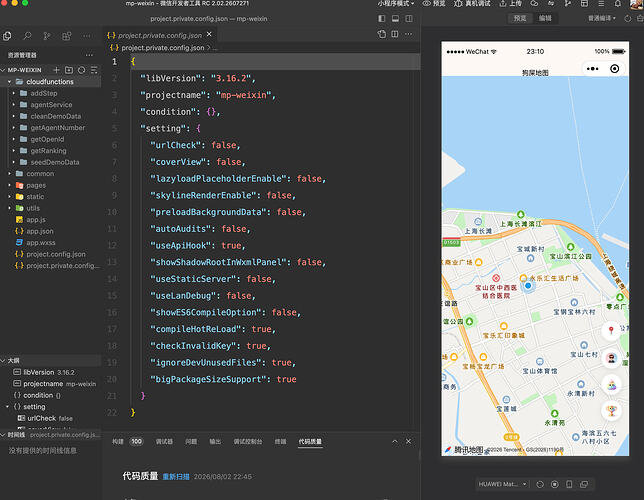
Task: Refresh the MP-WEIXIN explorer tree
Action: point(81,70)
